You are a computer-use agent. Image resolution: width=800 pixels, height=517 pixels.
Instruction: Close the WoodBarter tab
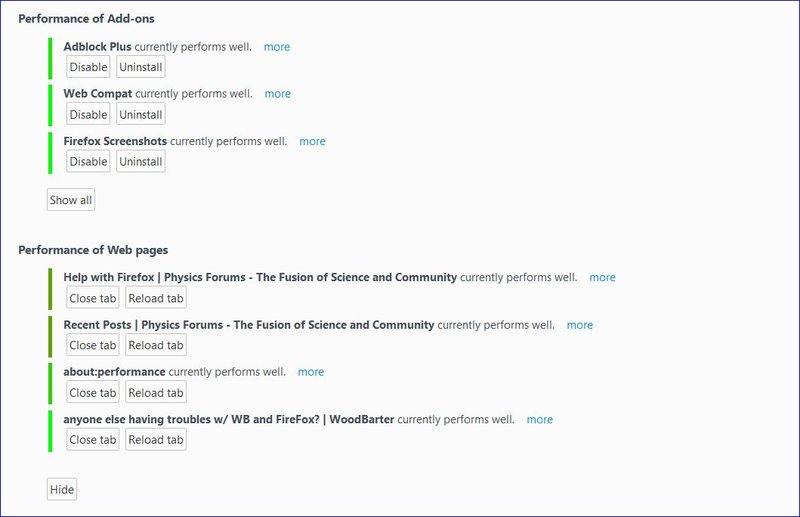coord(93,439)
